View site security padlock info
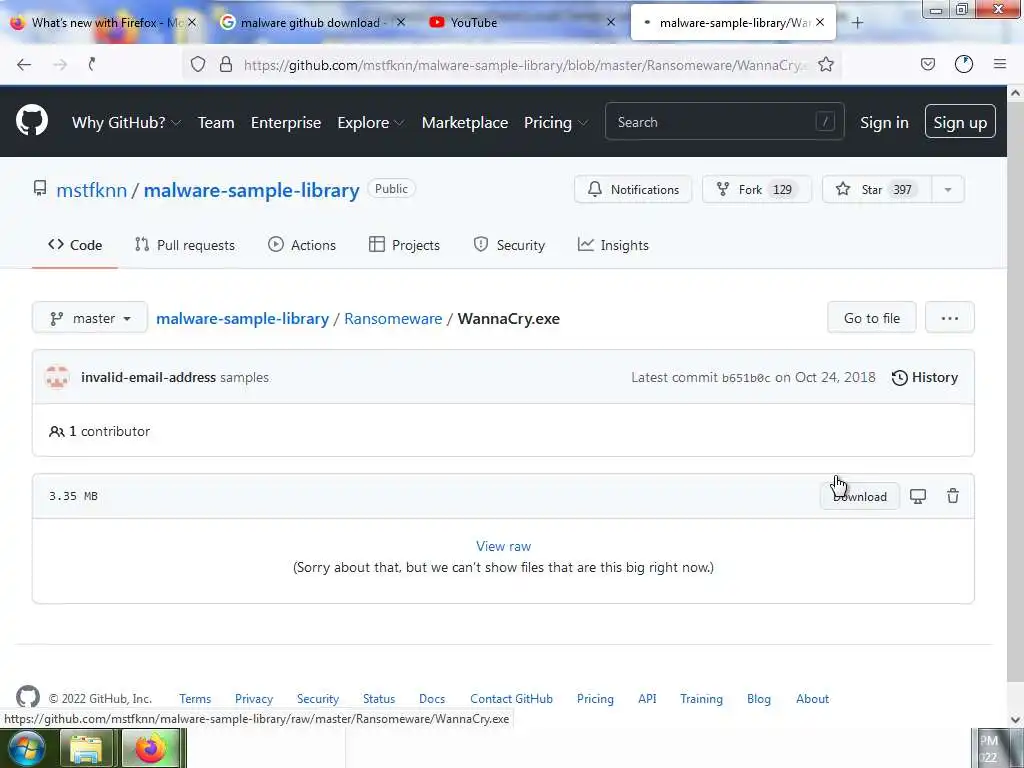 coord(226,64)
